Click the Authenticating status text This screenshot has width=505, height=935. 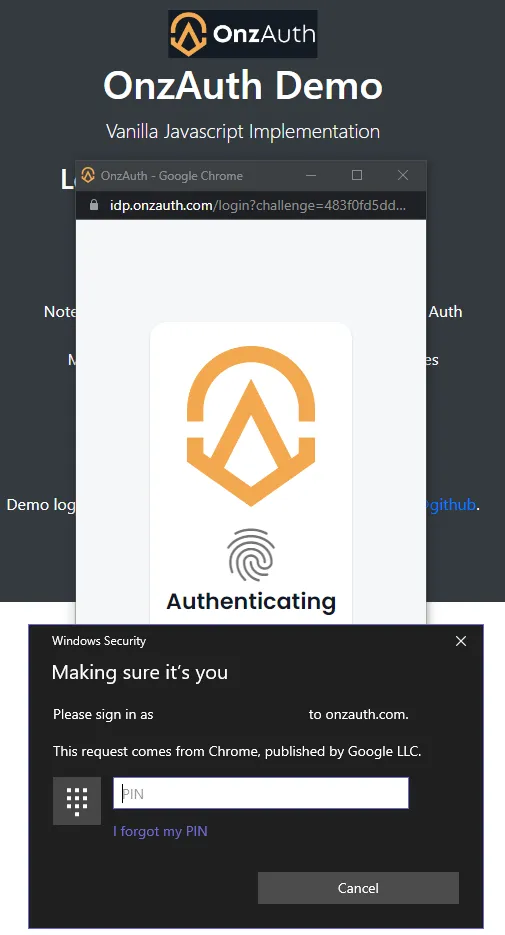coord(251,601)
